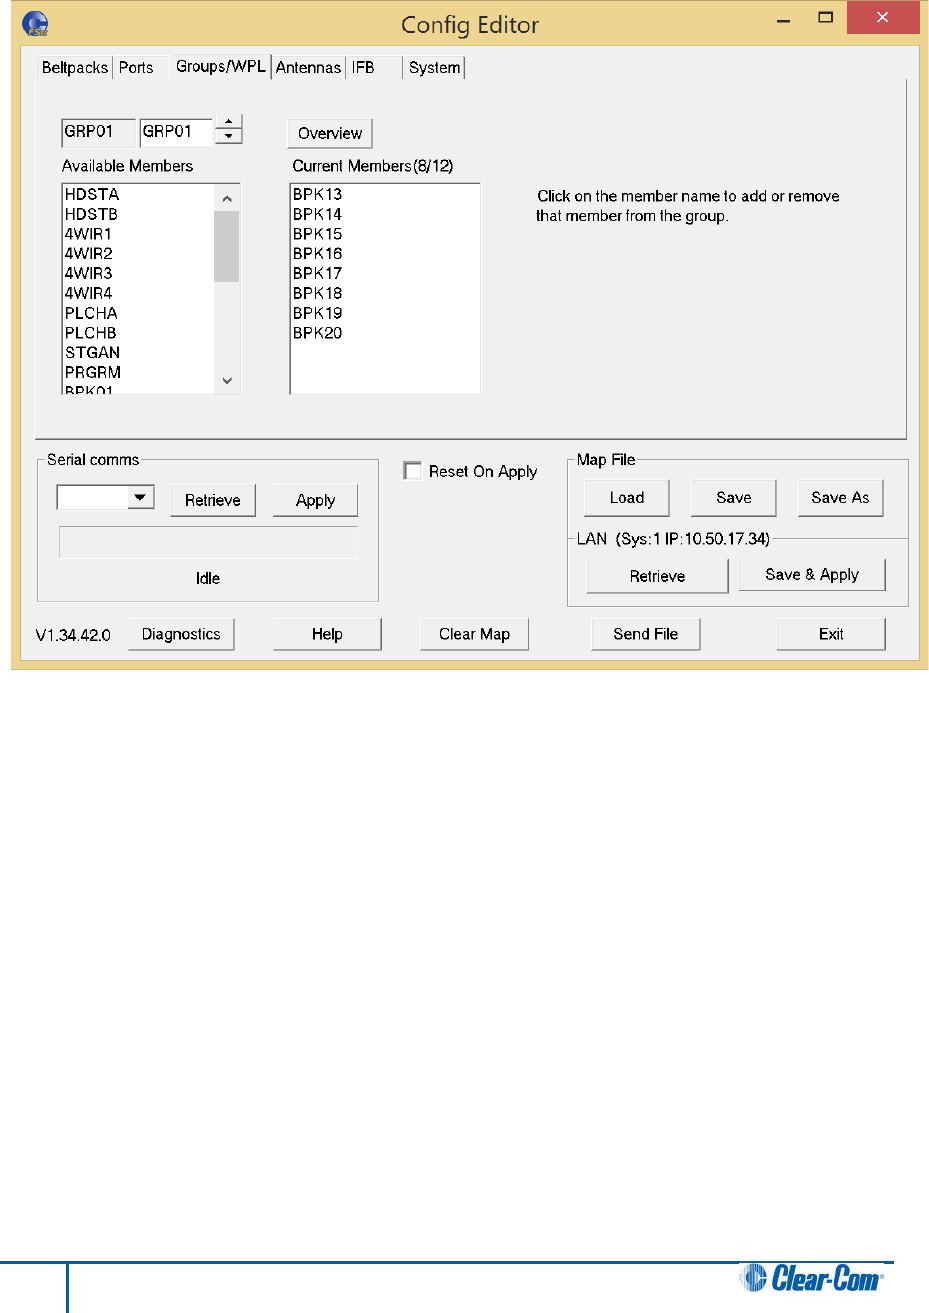Image resolution: width=929 pixels, height=1313 pixels.
Task: Add HDSTB from Available Members
Action: (x=92, y=214)
